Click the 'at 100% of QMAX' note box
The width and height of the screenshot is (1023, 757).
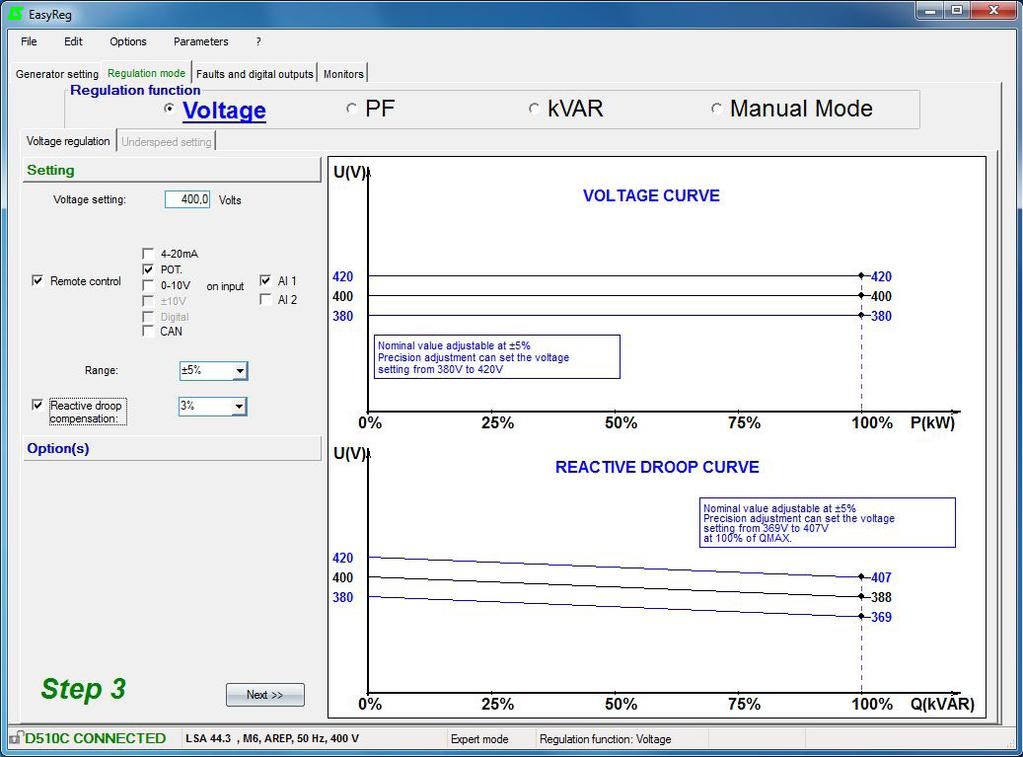click(827, 523)
